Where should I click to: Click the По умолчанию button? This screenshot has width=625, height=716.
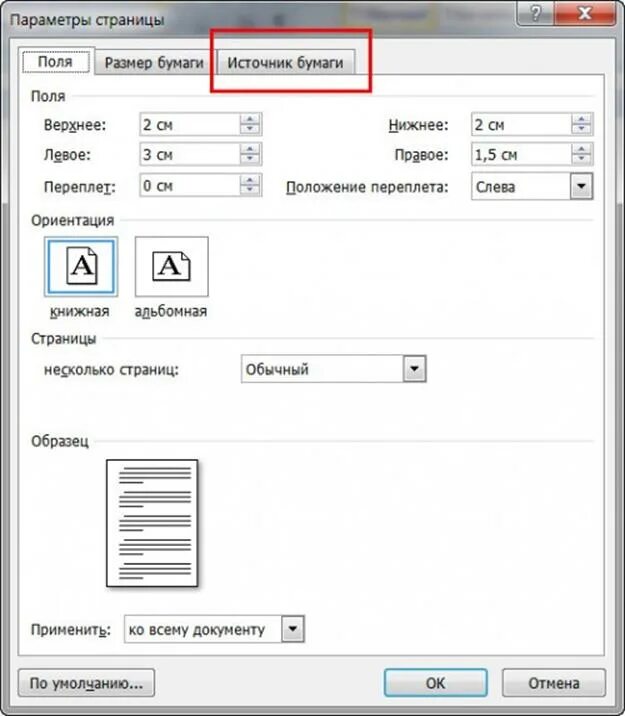coord(86,683)
